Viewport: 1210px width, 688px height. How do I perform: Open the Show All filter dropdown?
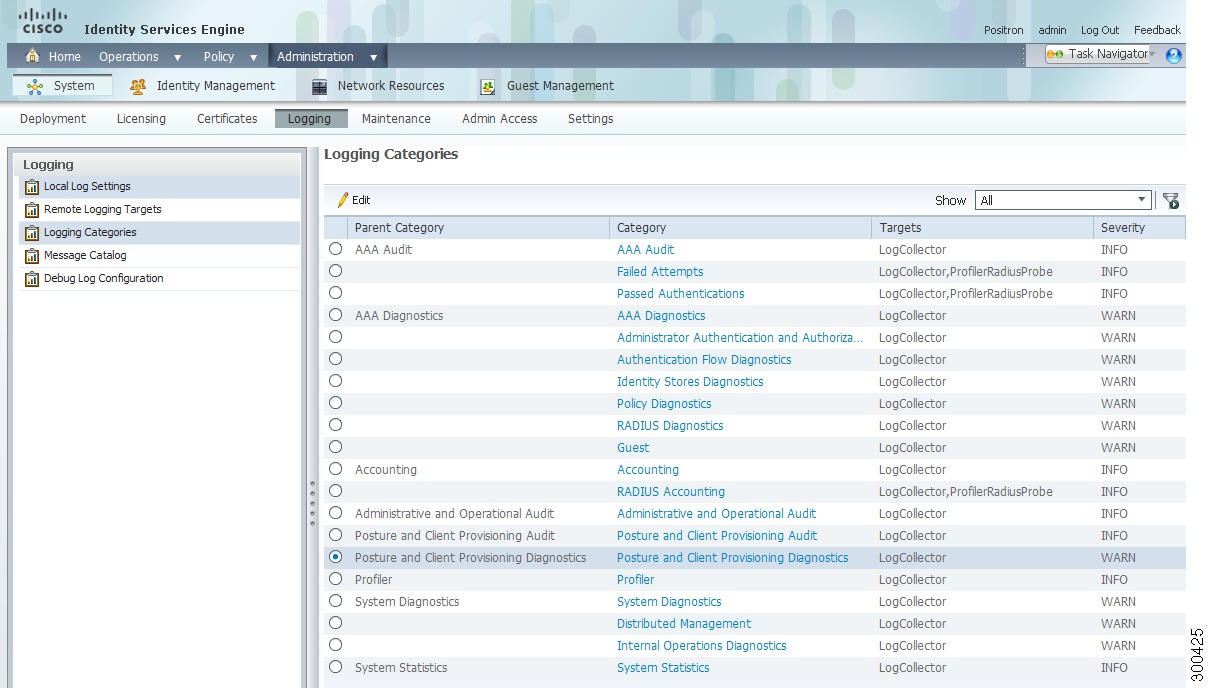click(1063, 200)
